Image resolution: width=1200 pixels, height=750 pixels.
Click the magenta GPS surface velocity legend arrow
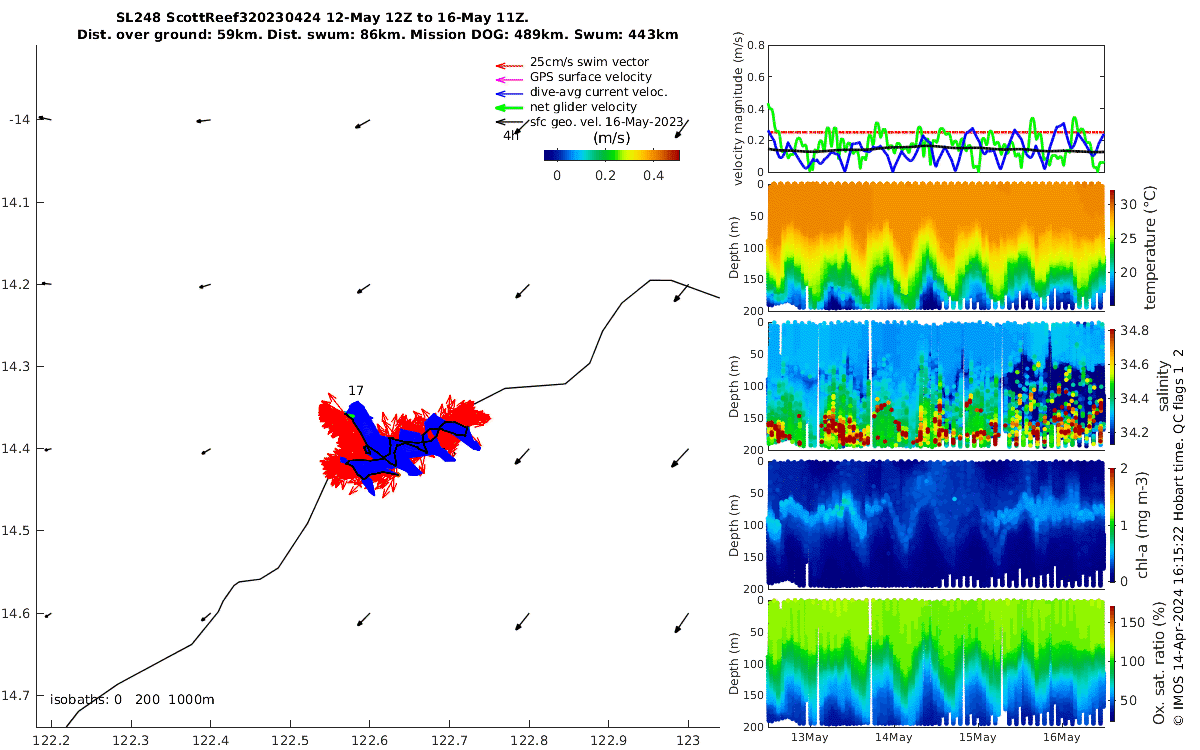coord(509,80)
